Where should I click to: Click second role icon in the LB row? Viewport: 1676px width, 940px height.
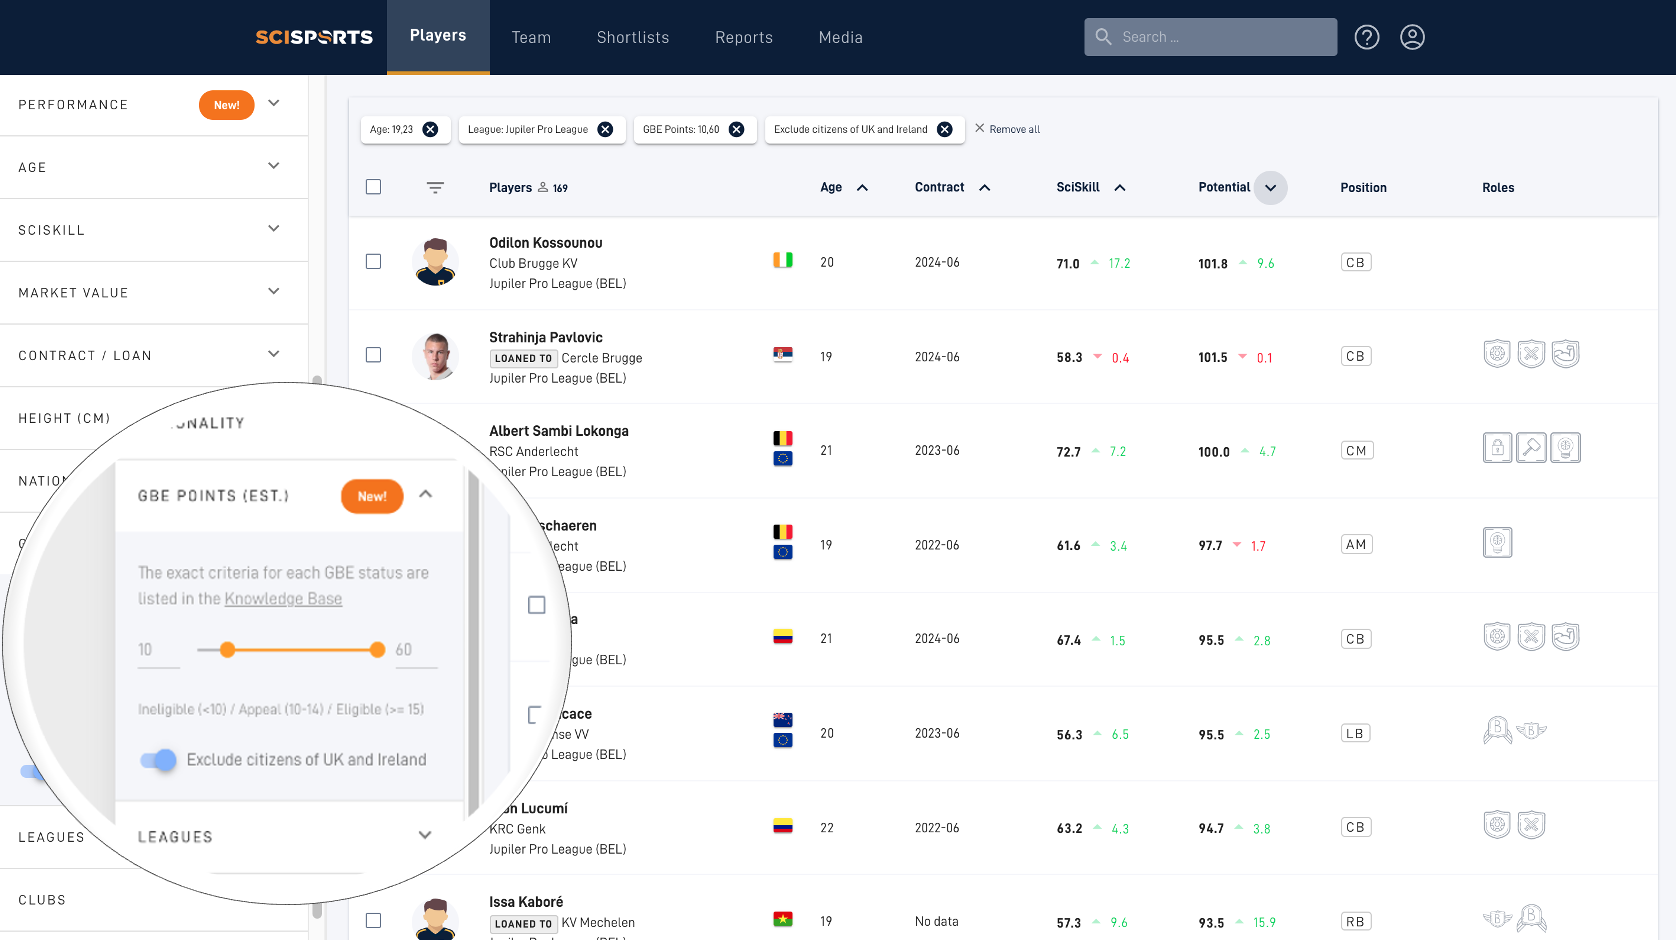coord(1531,731)
